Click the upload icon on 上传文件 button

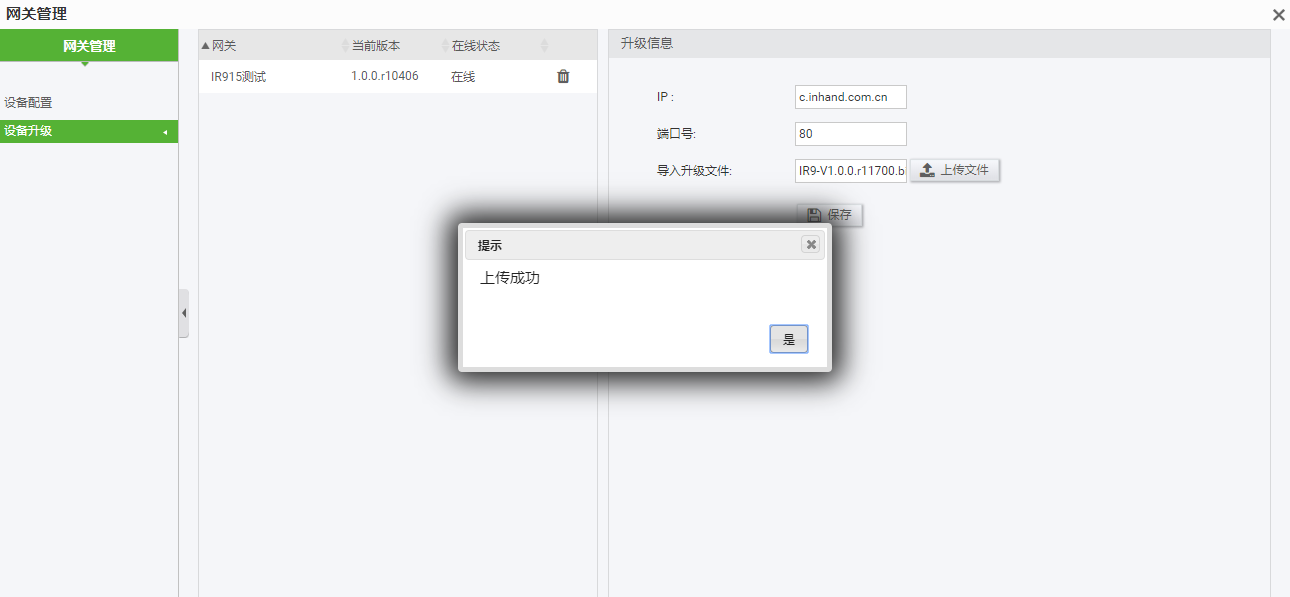[x=928, y=169]
